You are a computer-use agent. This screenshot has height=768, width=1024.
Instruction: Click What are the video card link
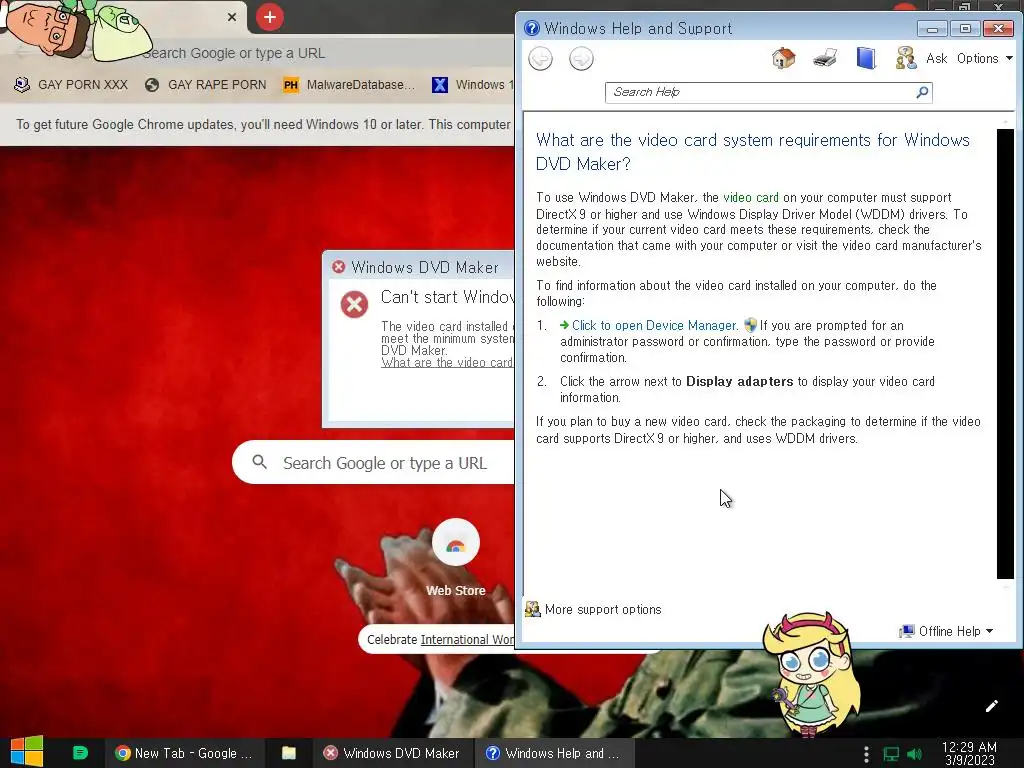point(447,362)
